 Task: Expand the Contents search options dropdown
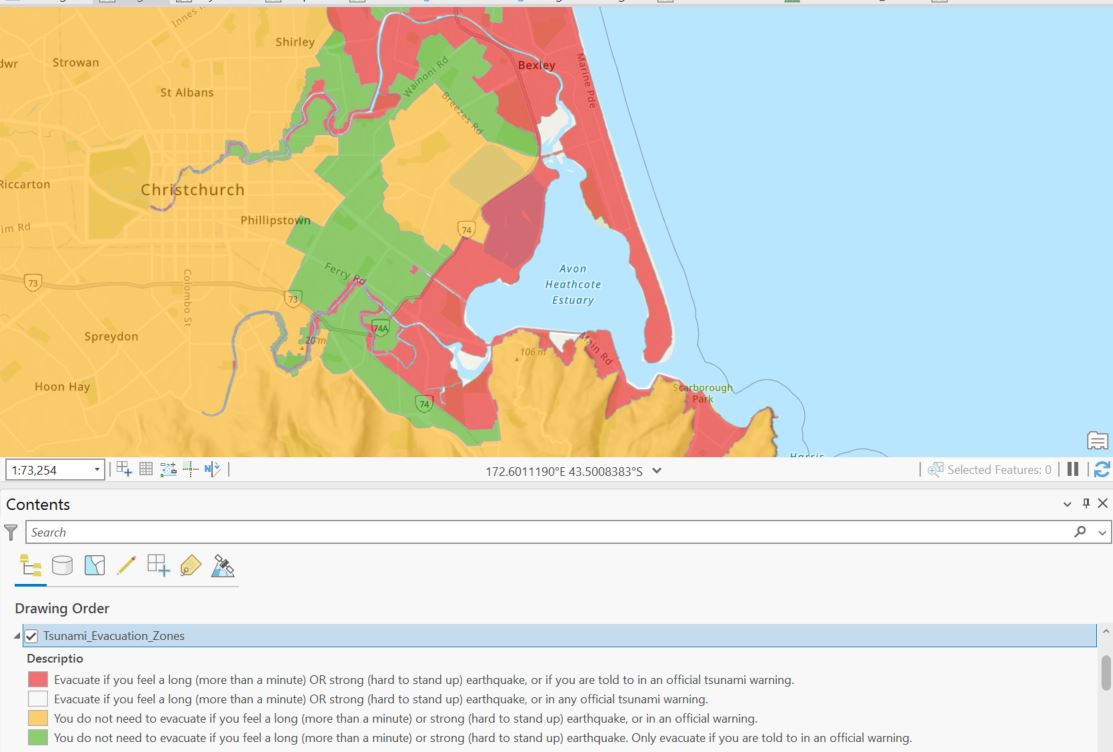1102,532
